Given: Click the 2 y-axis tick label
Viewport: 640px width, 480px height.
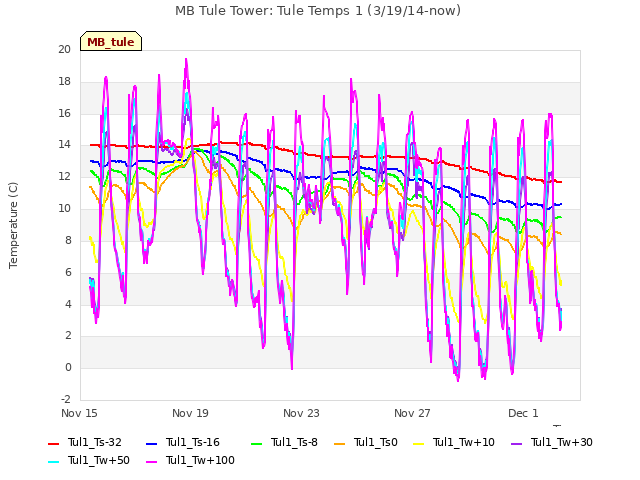Looking at the screenshot, I should [68, 336].
